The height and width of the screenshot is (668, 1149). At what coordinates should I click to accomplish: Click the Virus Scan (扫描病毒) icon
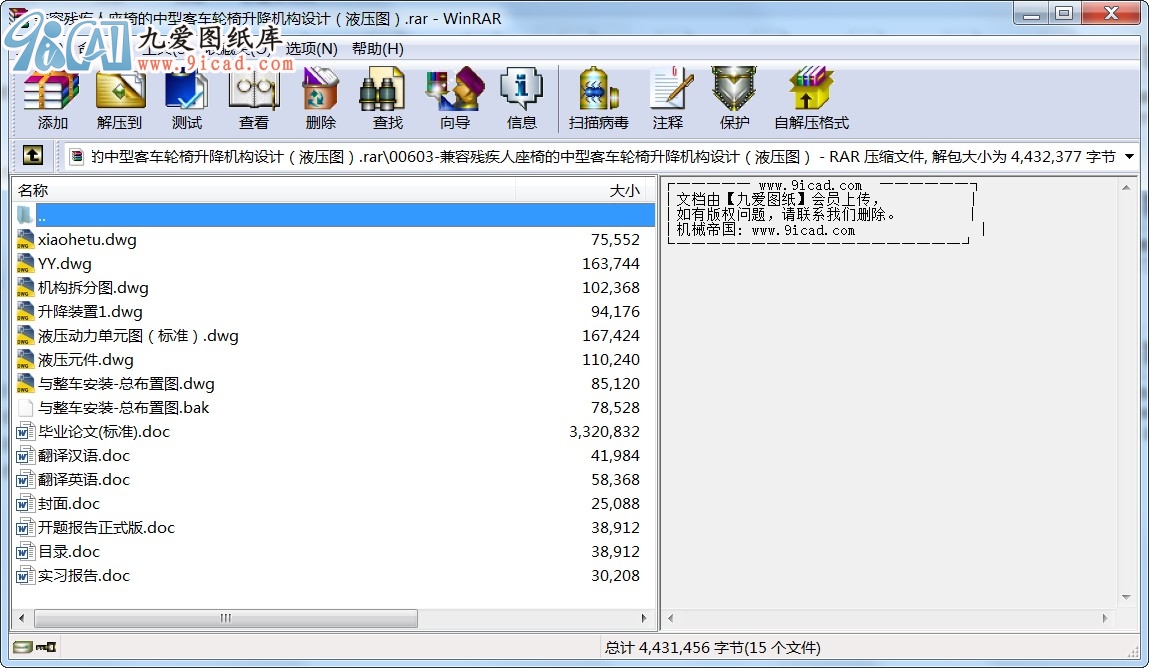coord(598,100)
